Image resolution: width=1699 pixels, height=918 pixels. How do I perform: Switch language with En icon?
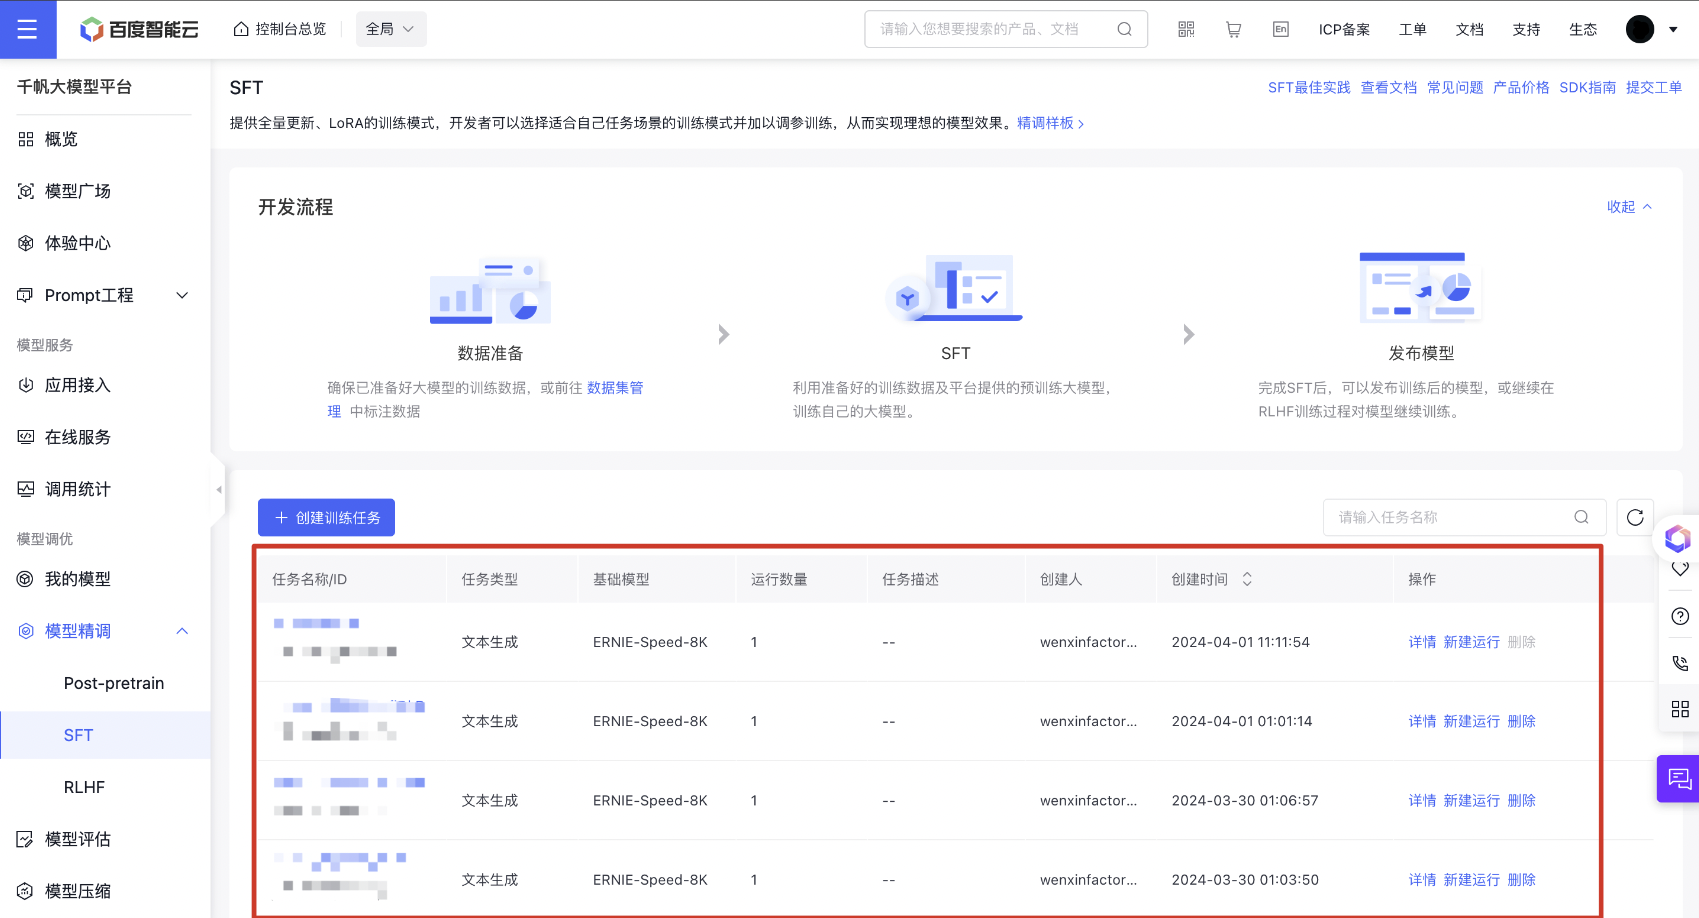(x=1281, y=29)
